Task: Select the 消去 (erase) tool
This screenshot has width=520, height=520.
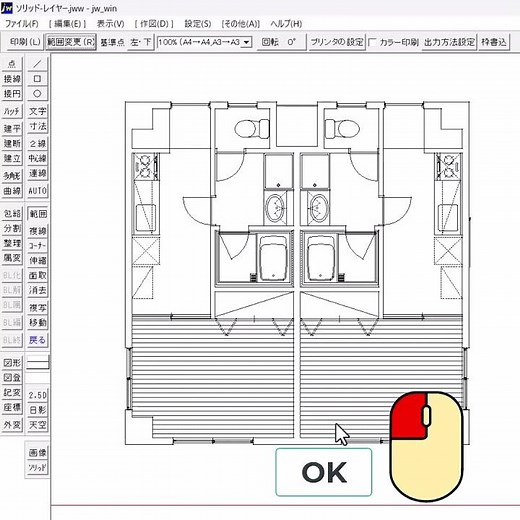Action: point(37,290)
